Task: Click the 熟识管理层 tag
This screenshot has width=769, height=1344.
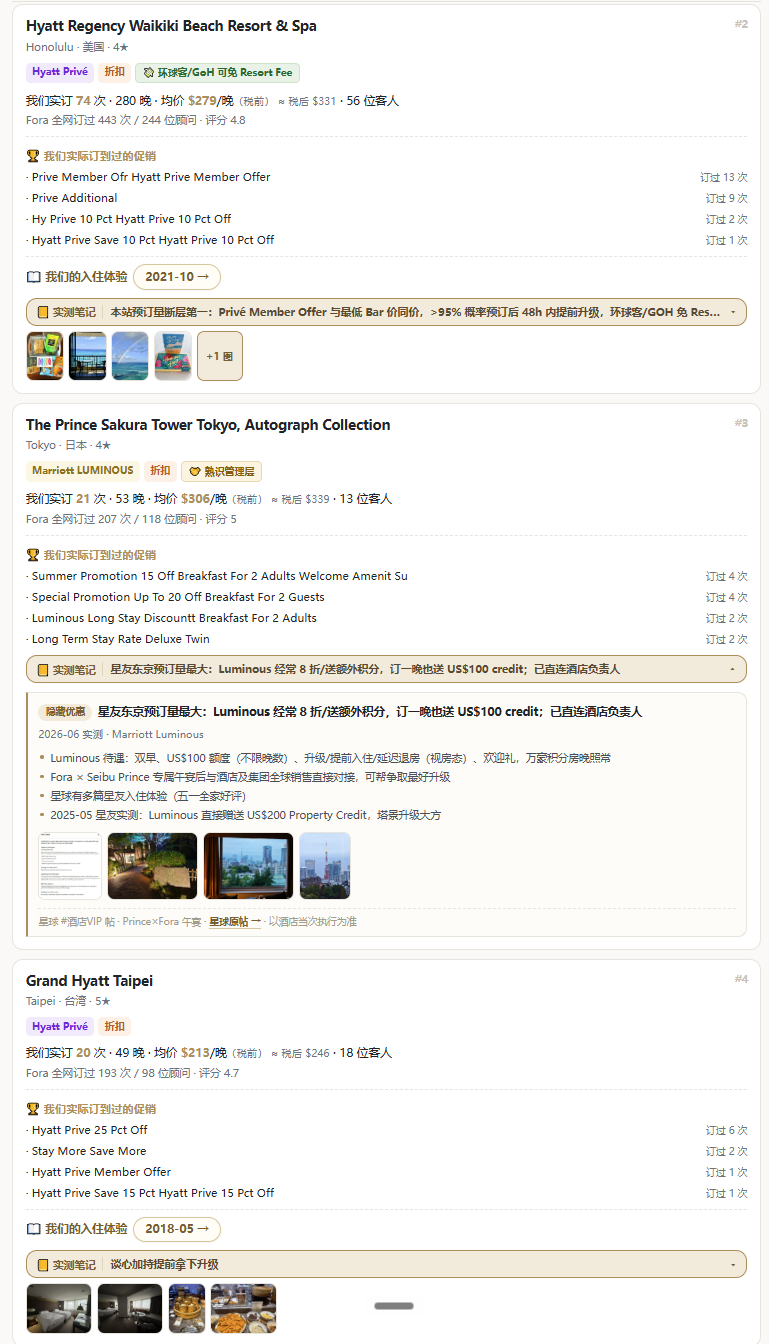Action: point(221,471)
